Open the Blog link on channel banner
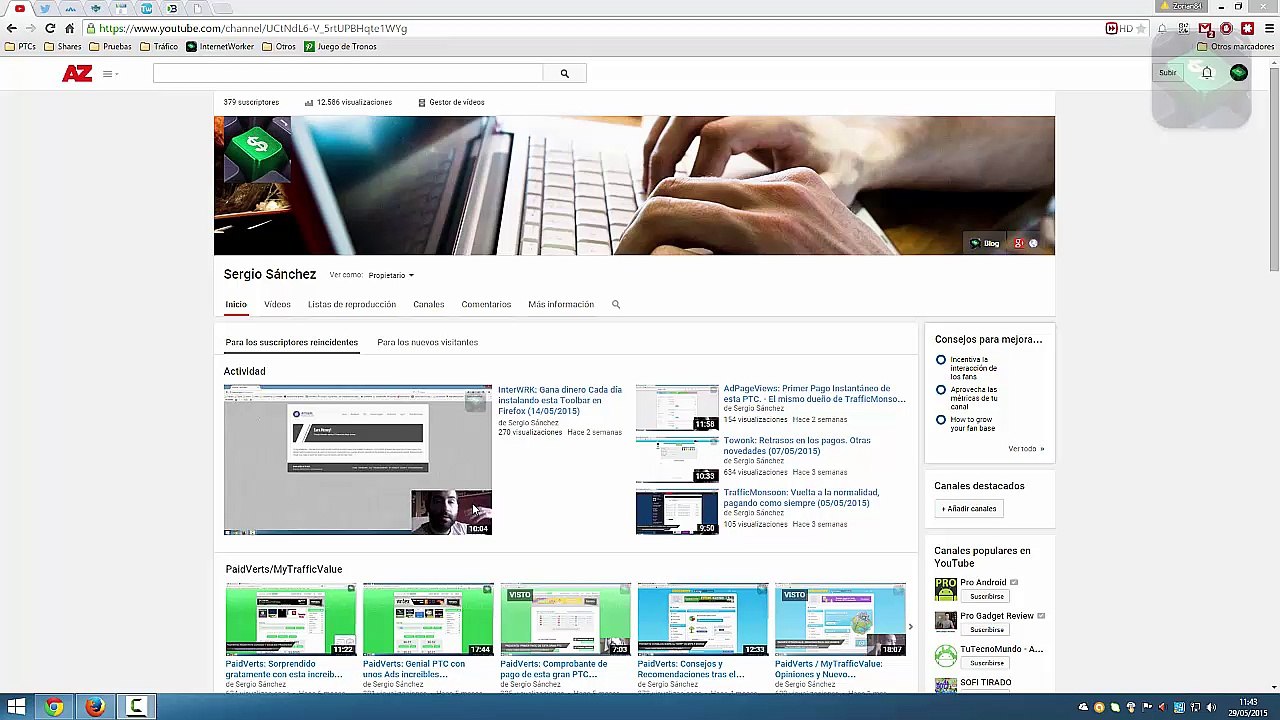 985,243
